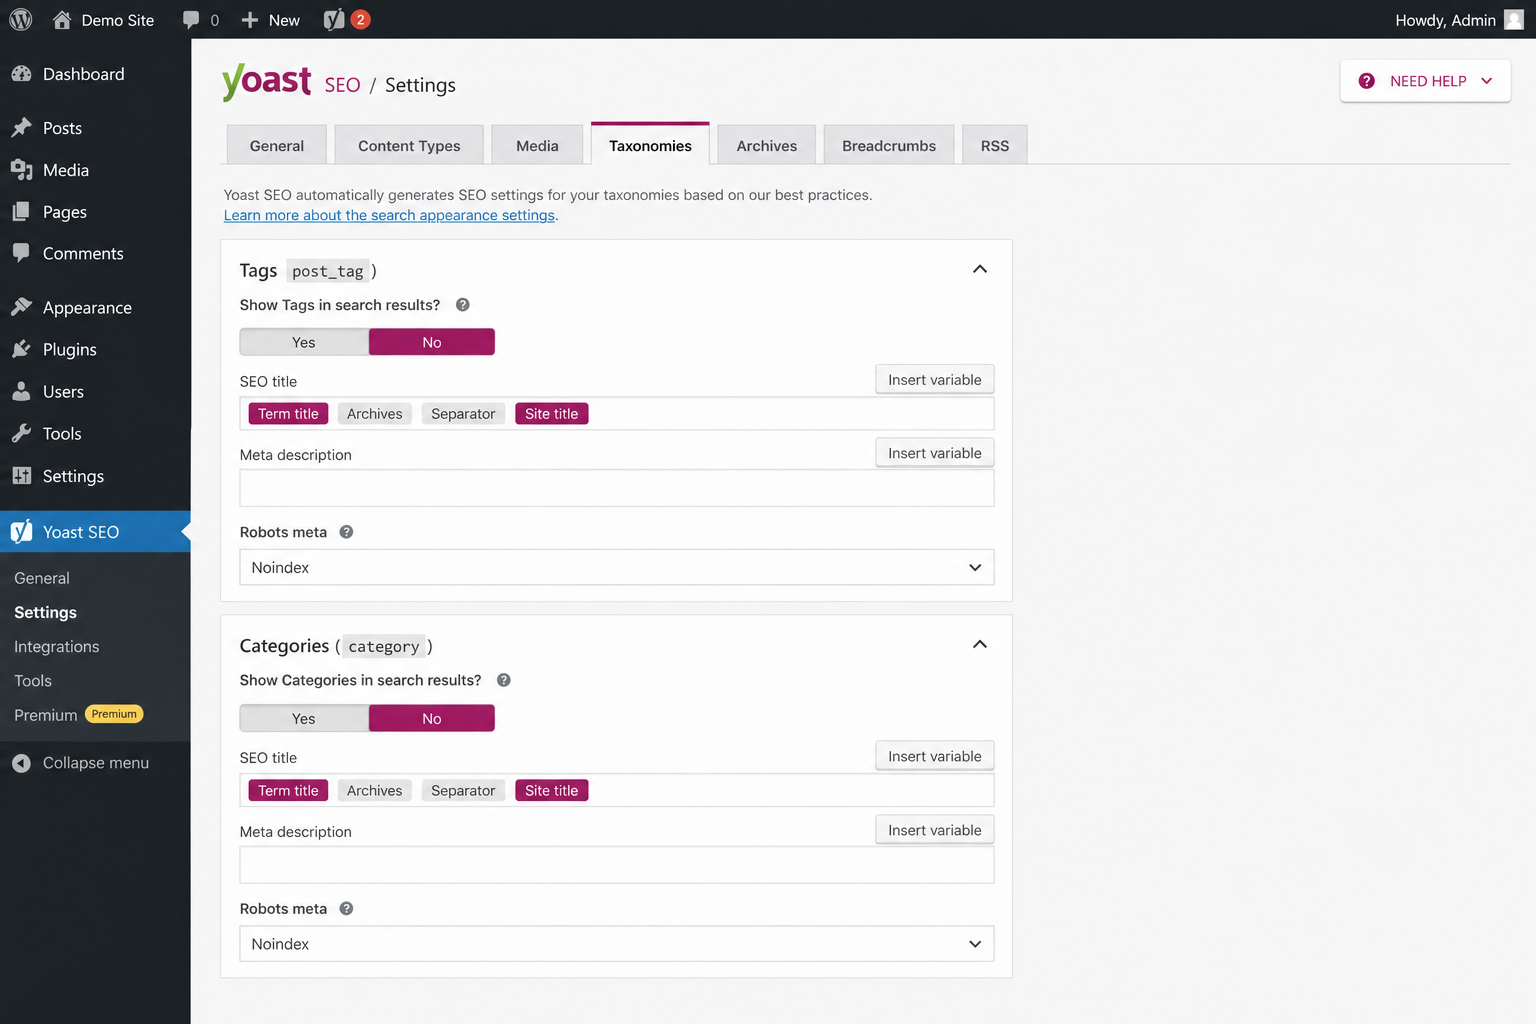Collapse the Categories section chevron
The height and width of the screenshot is (1024, 1536).
[x=980, y=644]
